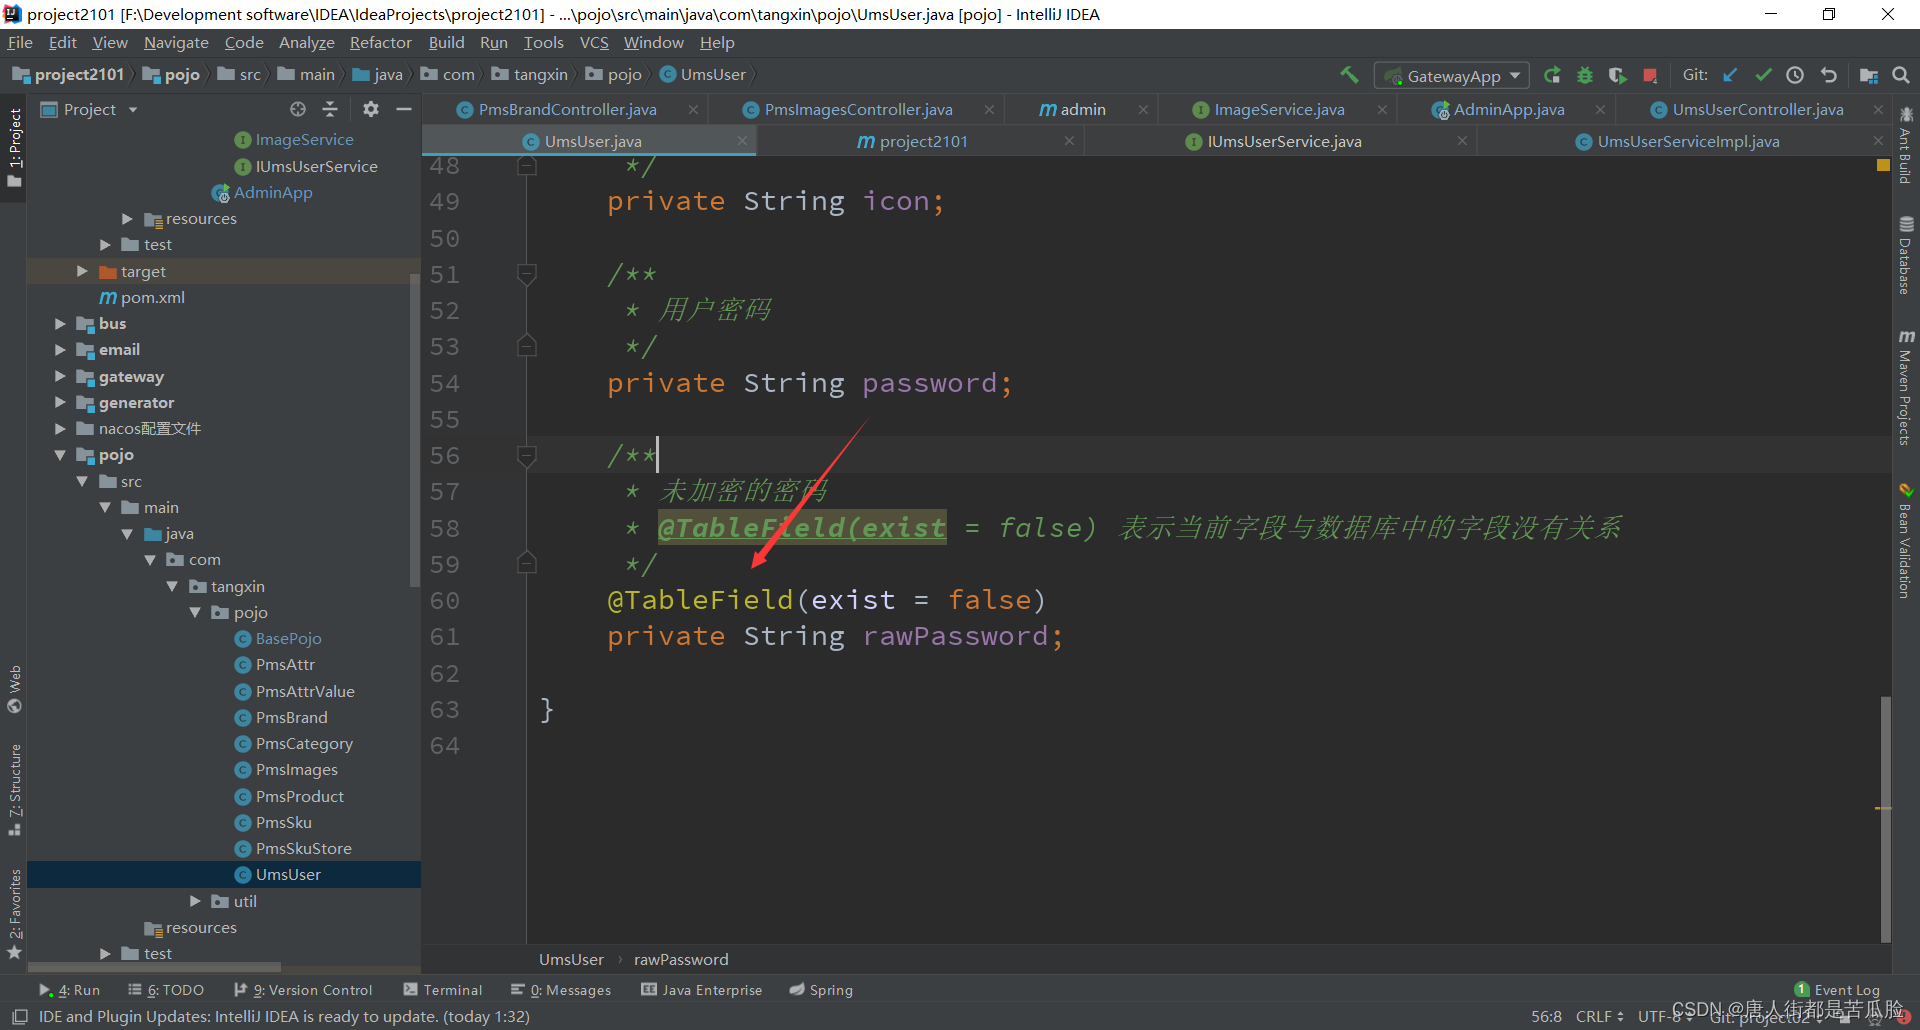Click the tool windows quick-access icon
Screen dimensions: 1920x1030
[19, 1016]
